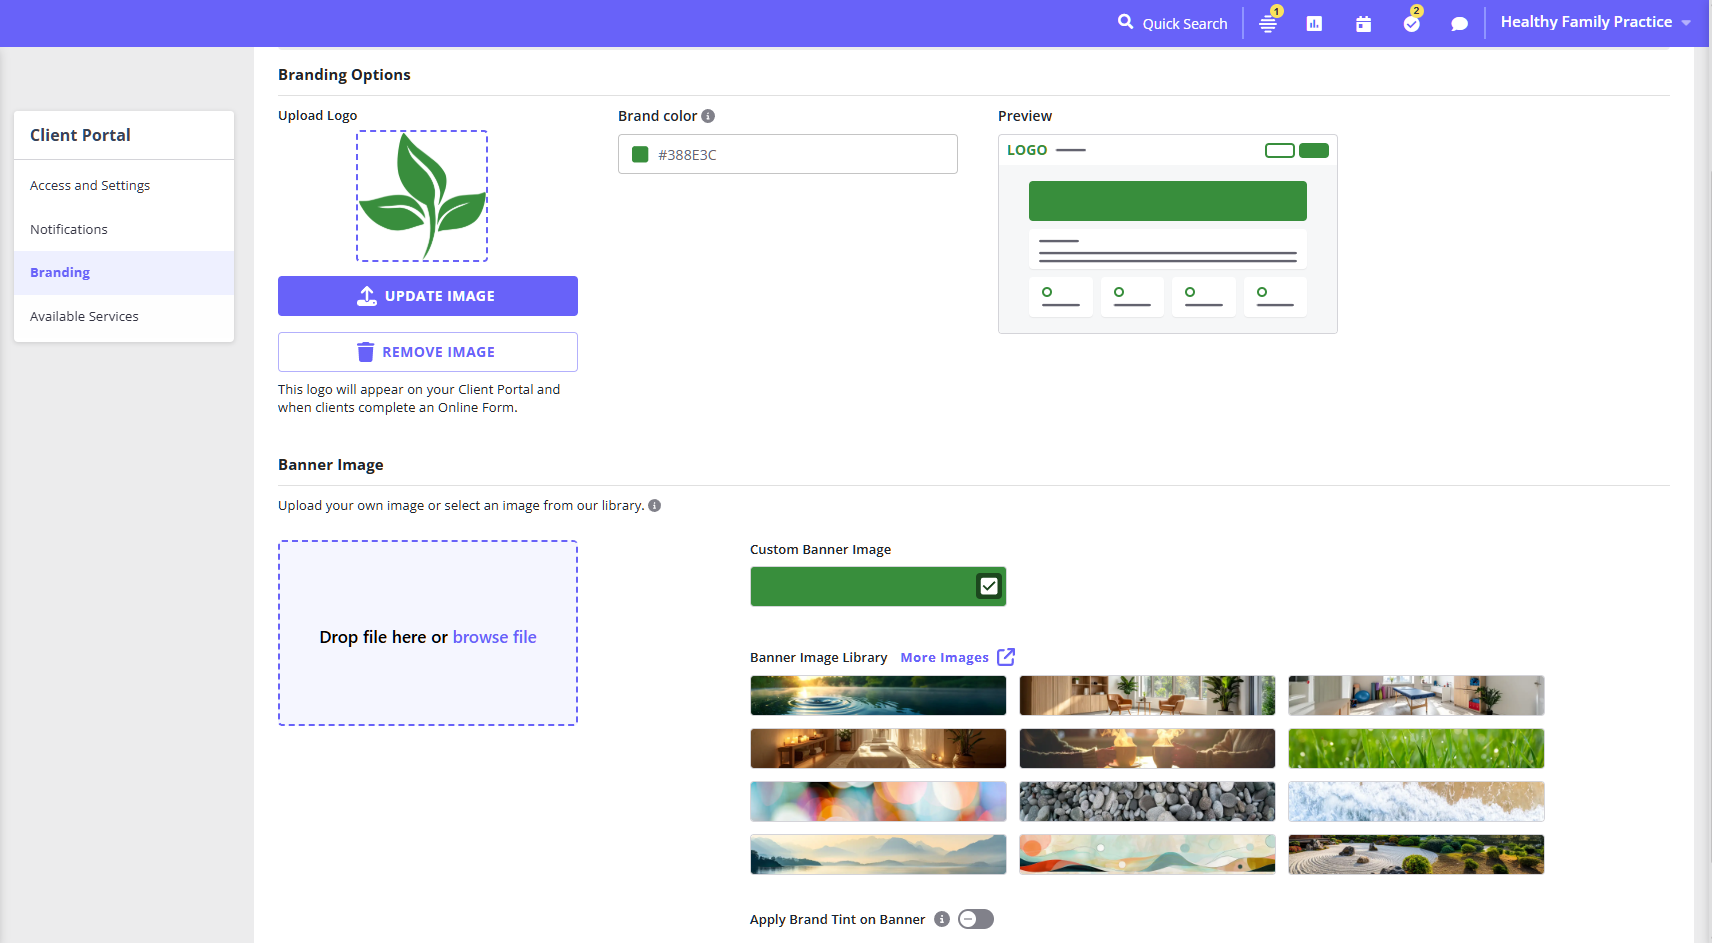Click the Brand color info icon
The height and width of the screenshot is (943, 1712).
(x=708, y=116)
